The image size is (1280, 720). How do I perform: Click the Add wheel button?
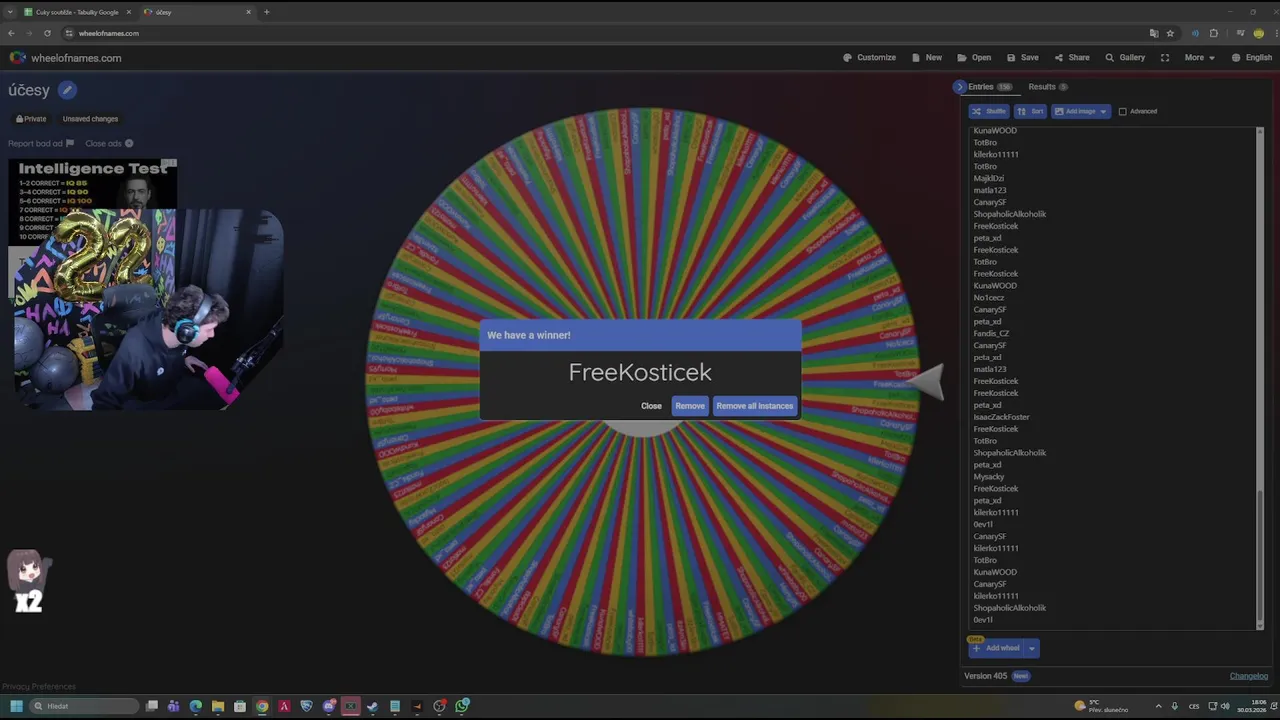click(996, 648)
